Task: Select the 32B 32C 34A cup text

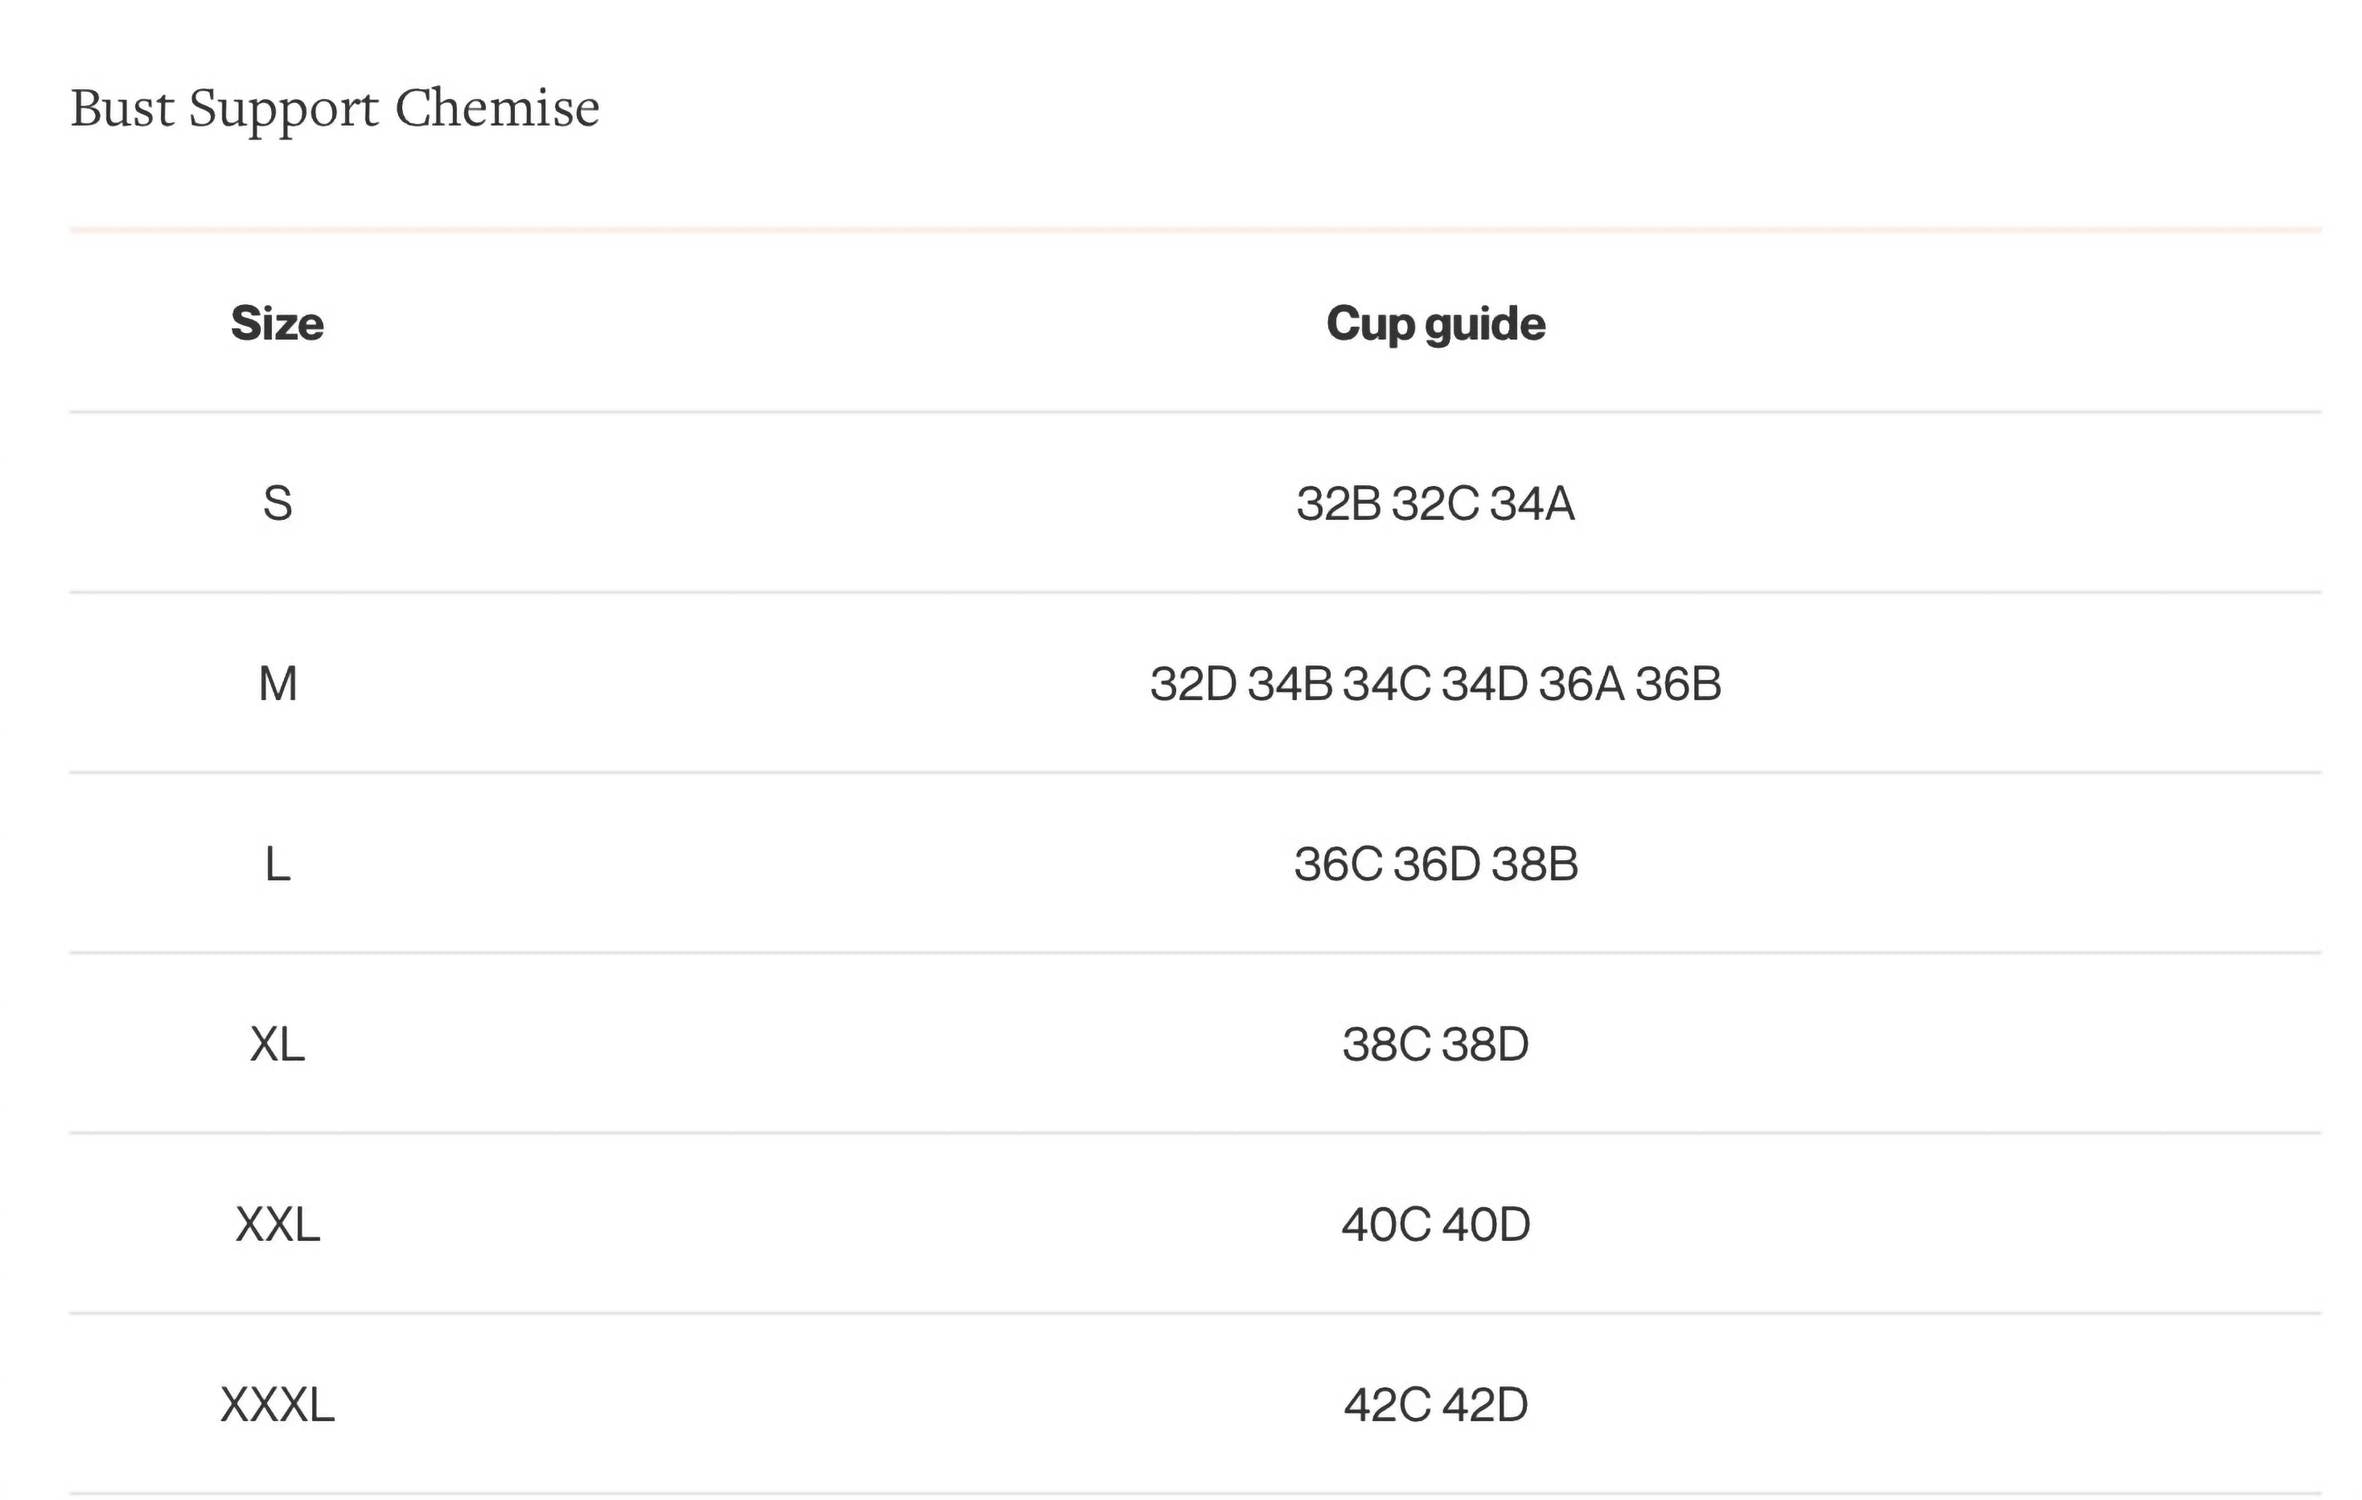Action: 1435,503
